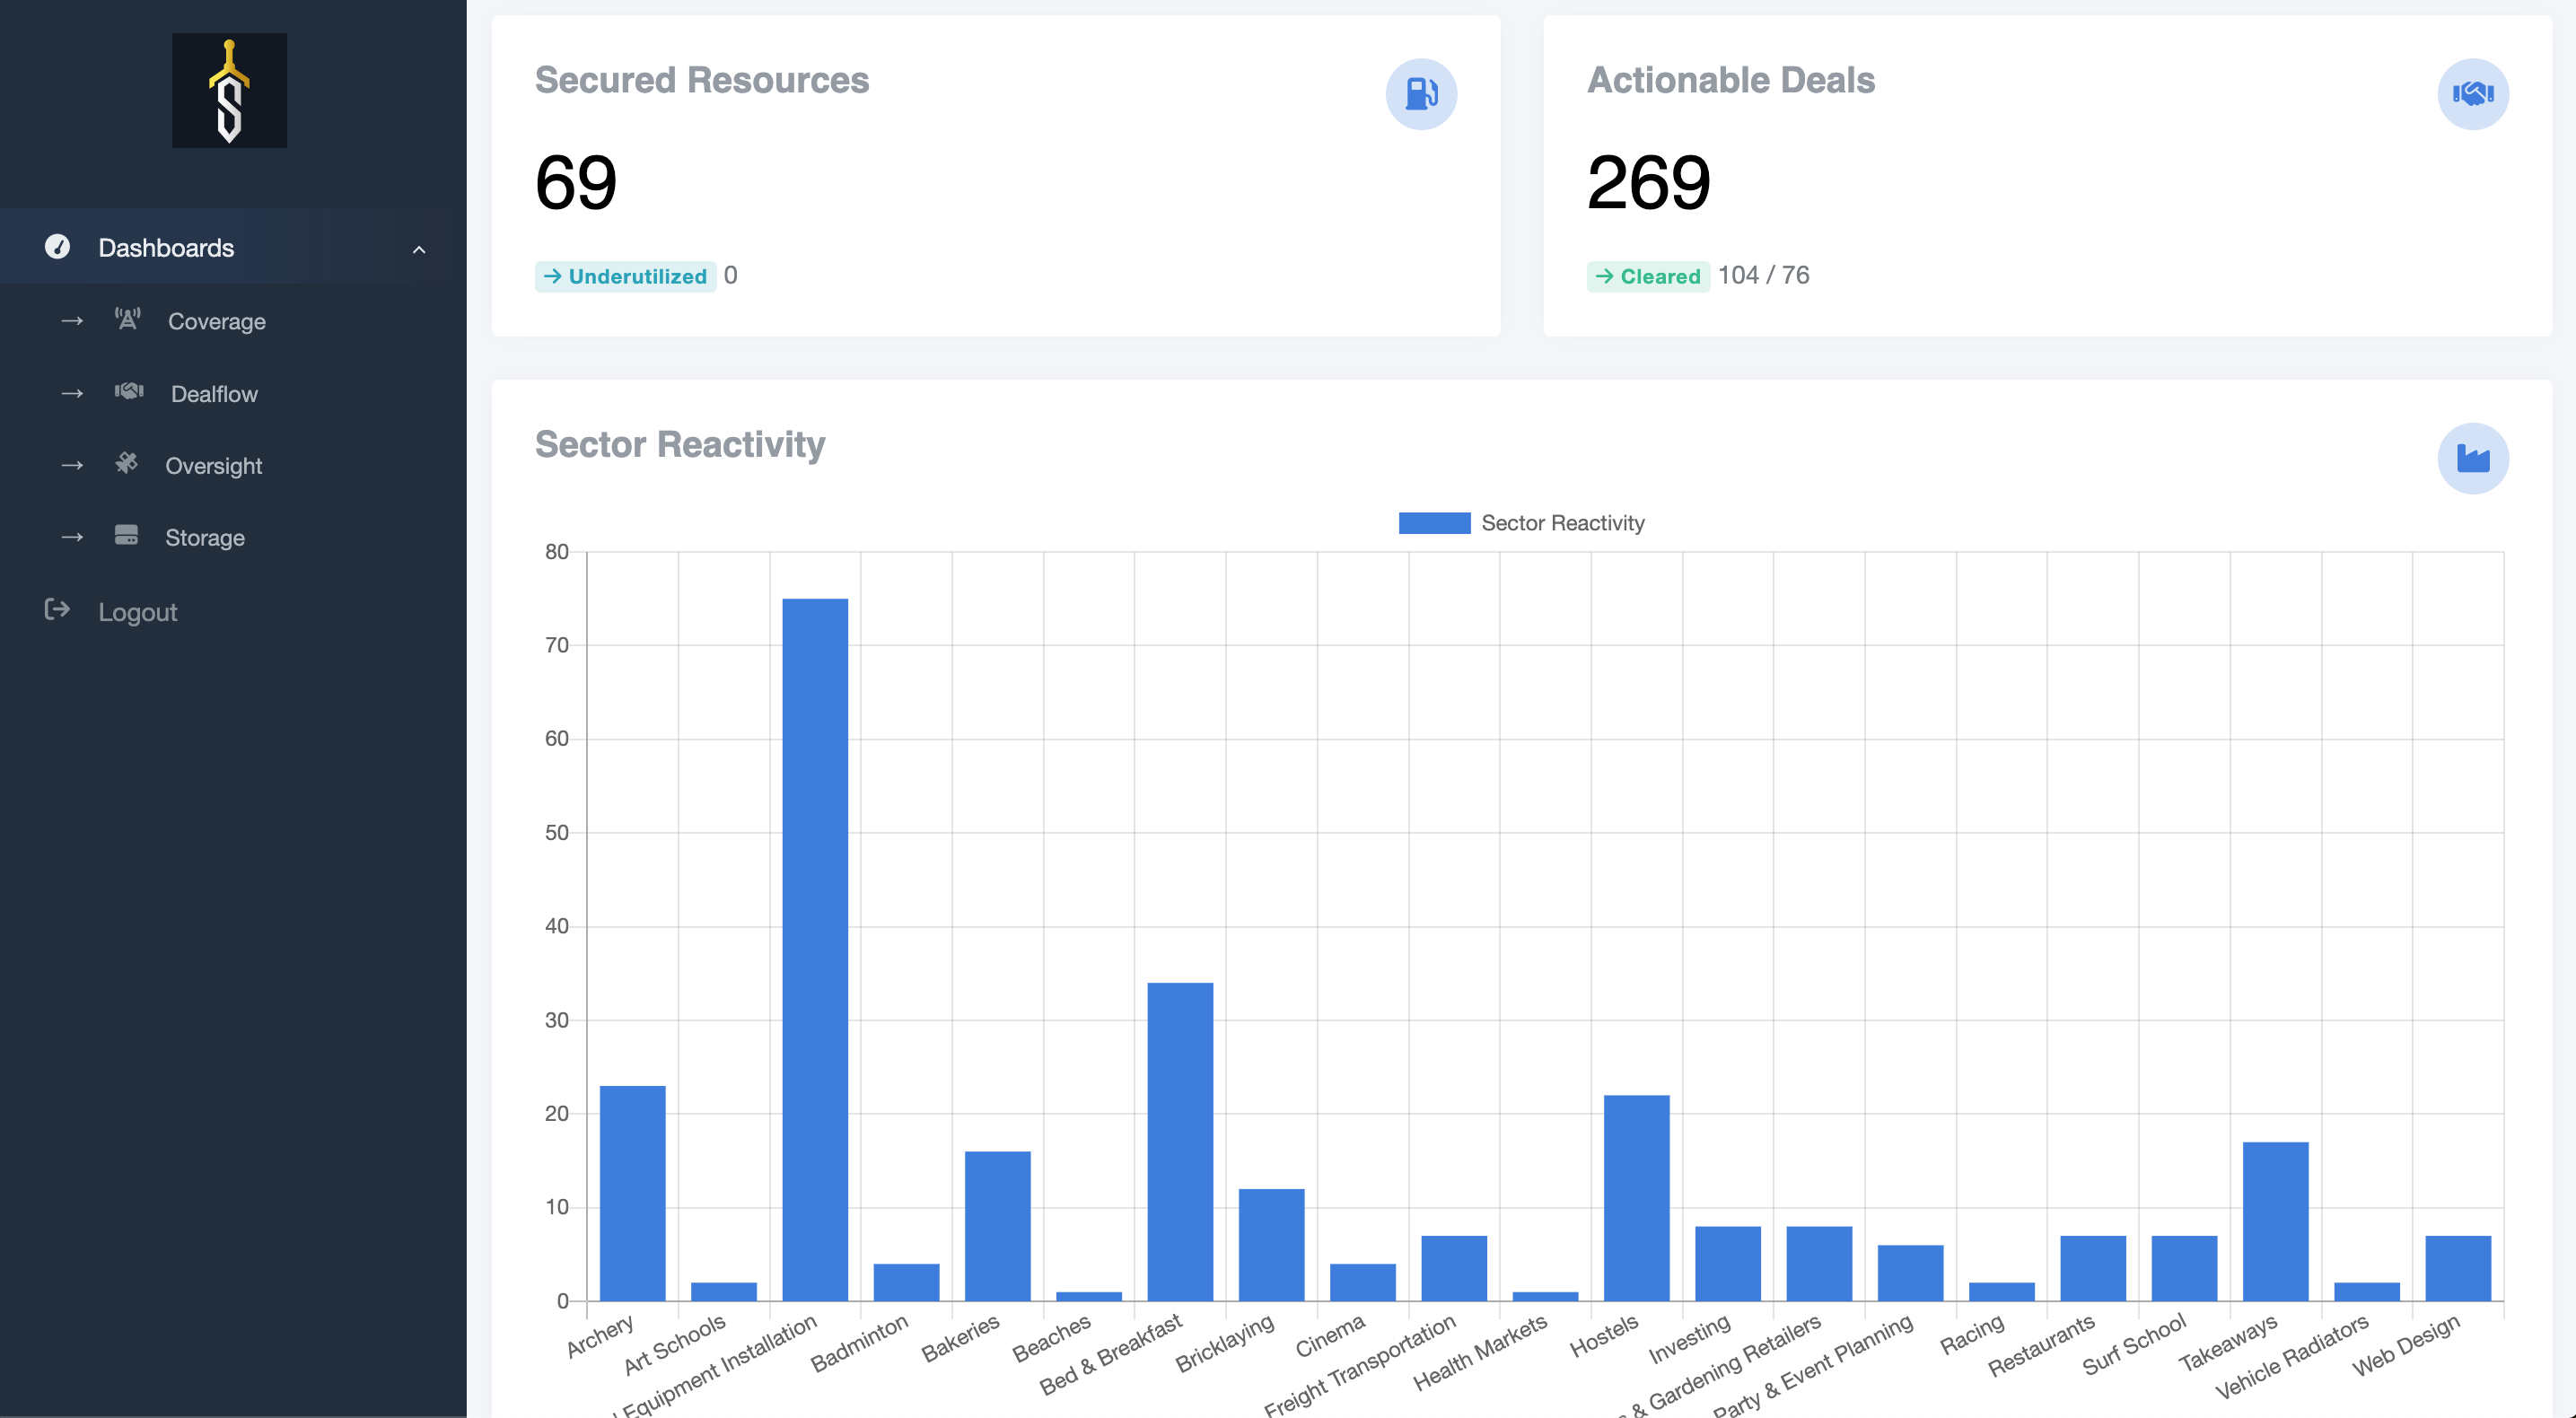This screenshot has width=2576, height=1418.
Task: Click the Cleared badge on Actionable Deals
Action: [x=1648, y=276]
